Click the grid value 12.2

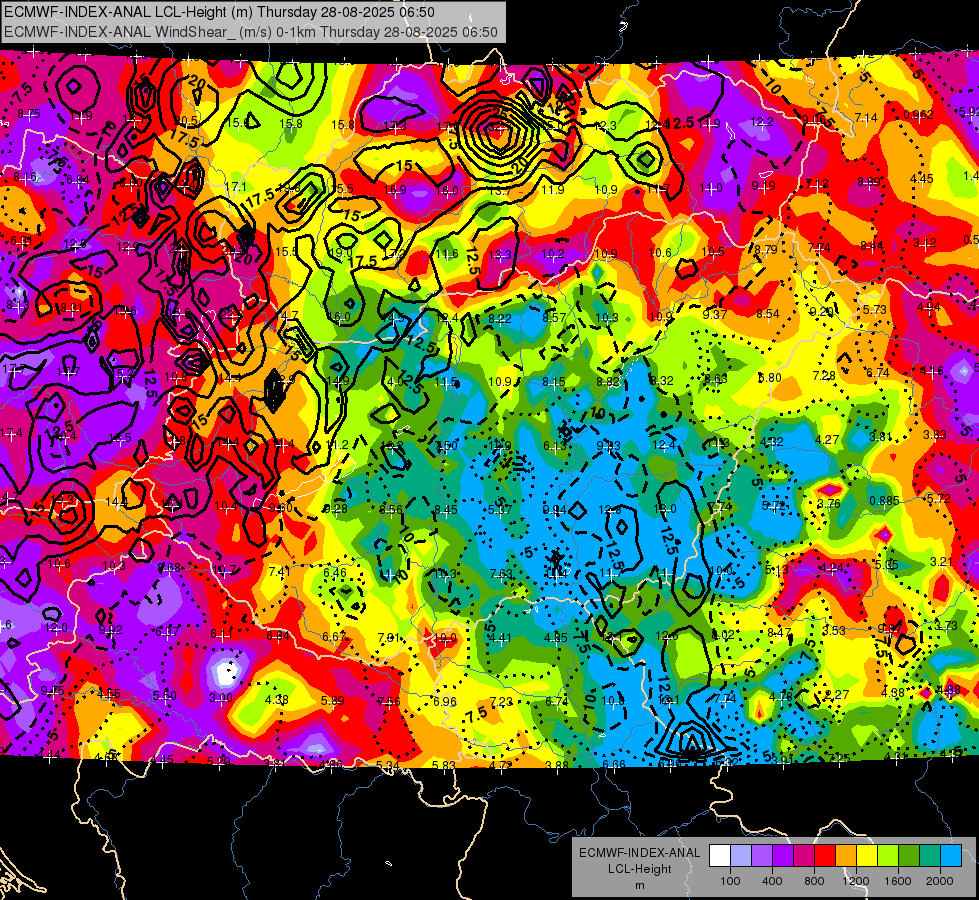(762, 122)
